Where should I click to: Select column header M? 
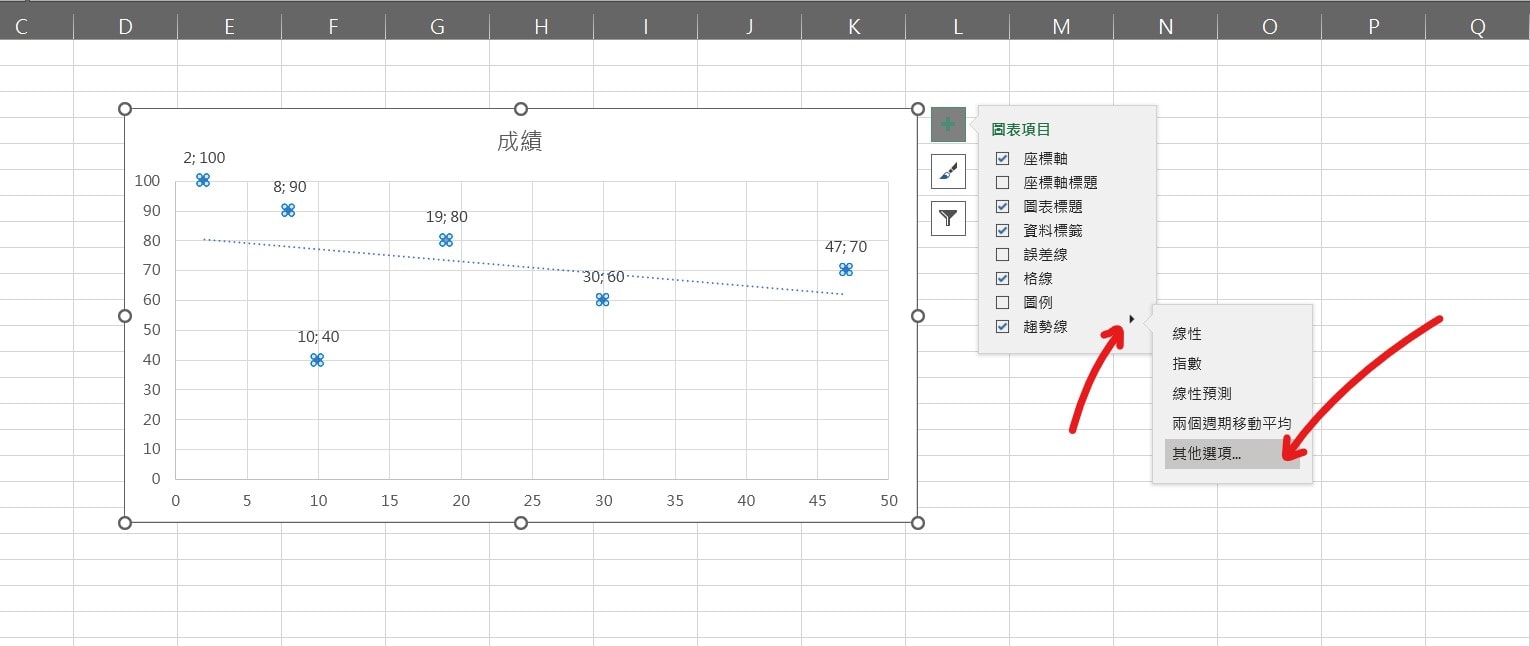click(1061, 27)
